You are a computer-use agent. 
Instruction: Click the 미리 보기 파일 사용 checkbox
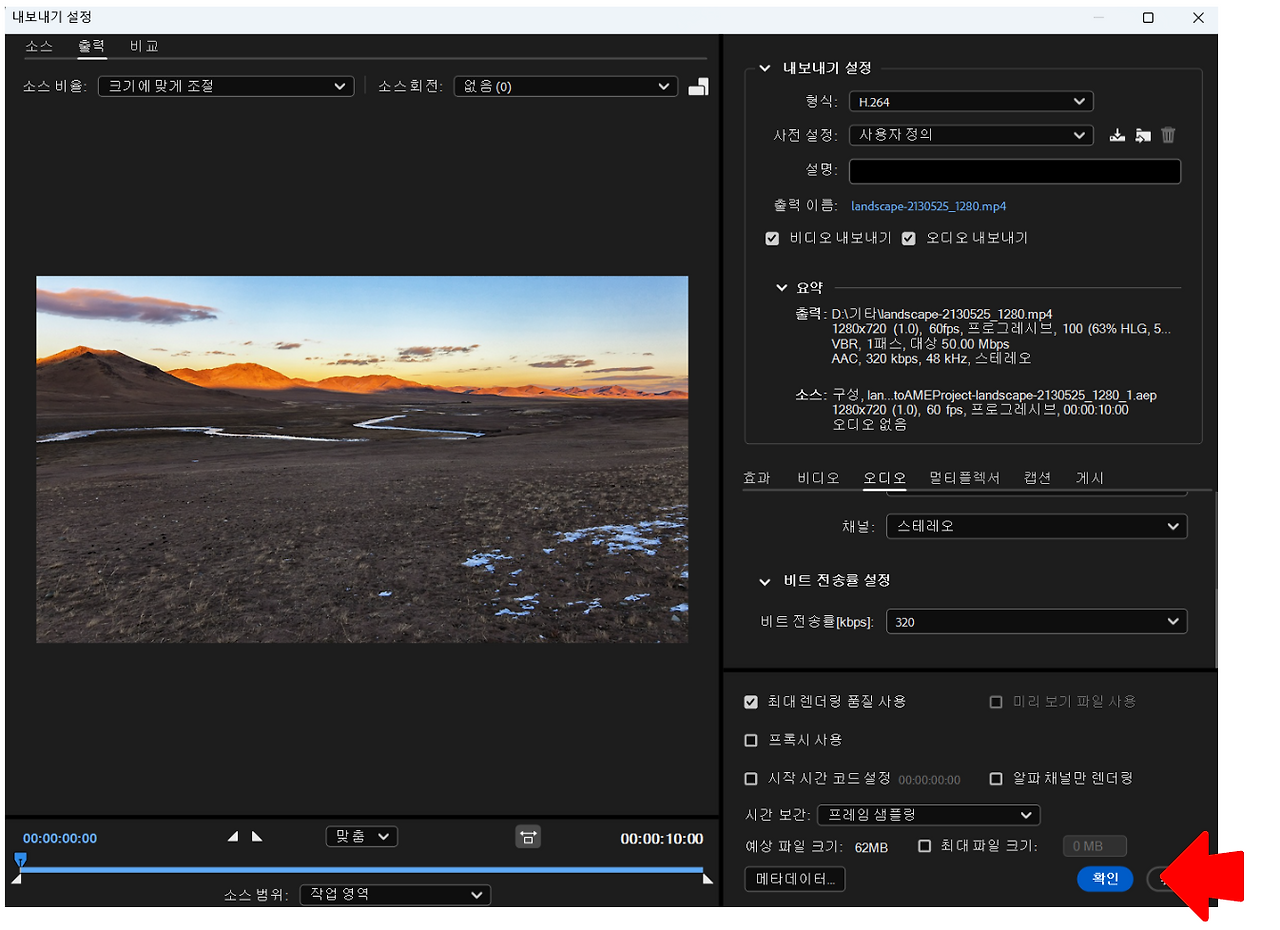click(996, 702)
